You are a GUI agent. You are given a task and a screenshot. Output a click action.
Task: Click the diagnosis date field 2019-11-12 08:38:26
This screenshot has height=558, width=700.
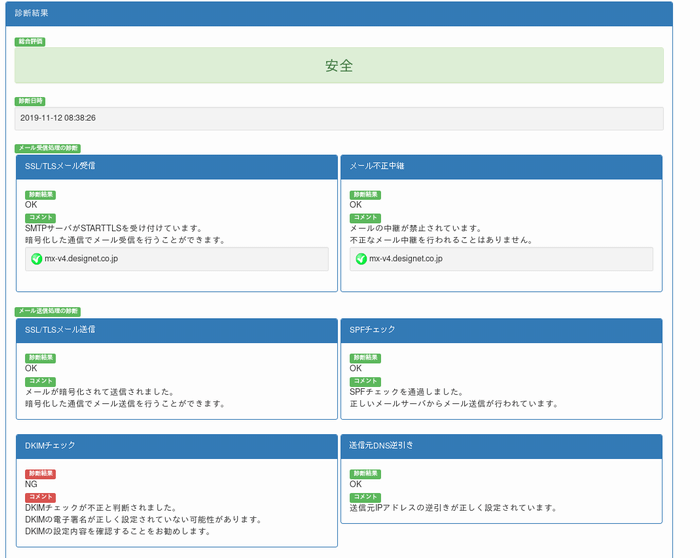[339, 118]
